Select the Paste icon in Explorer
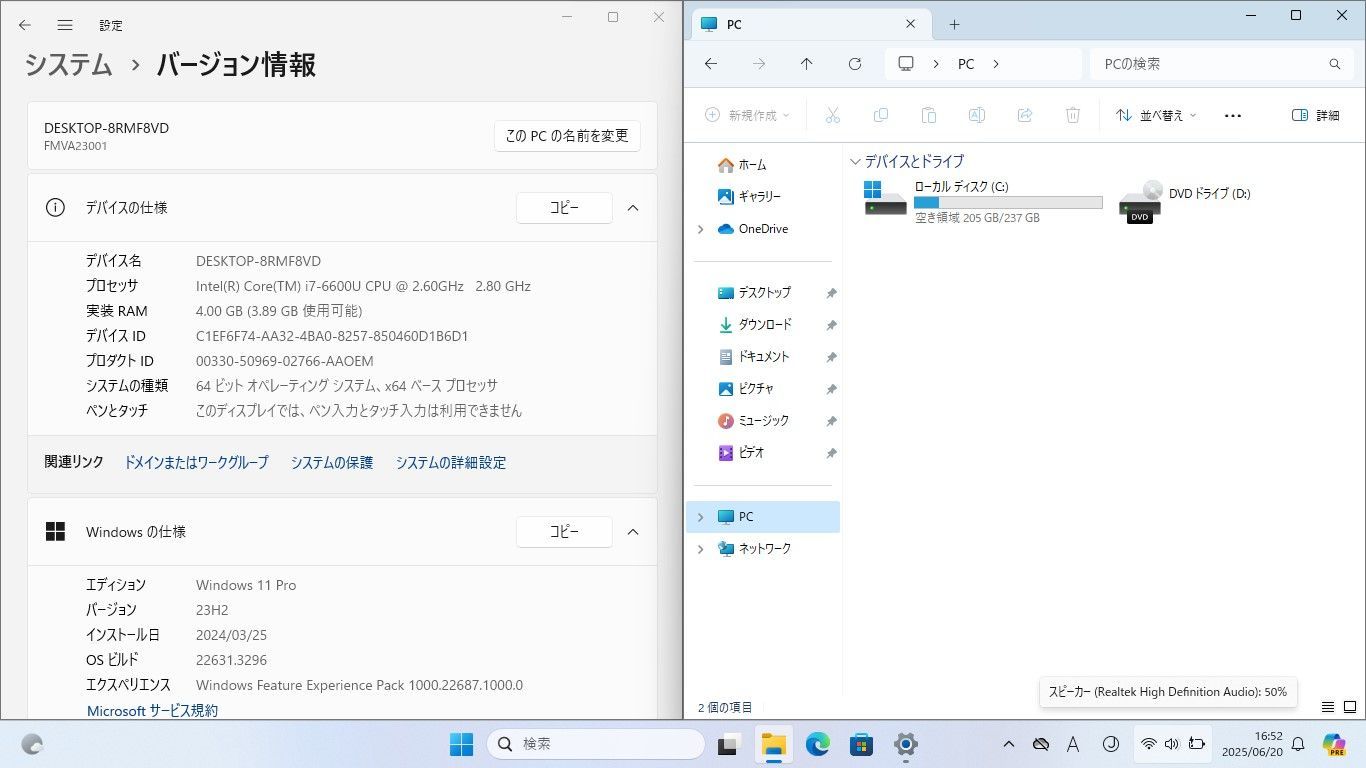The image size is (1366, 768). (929, 115)
